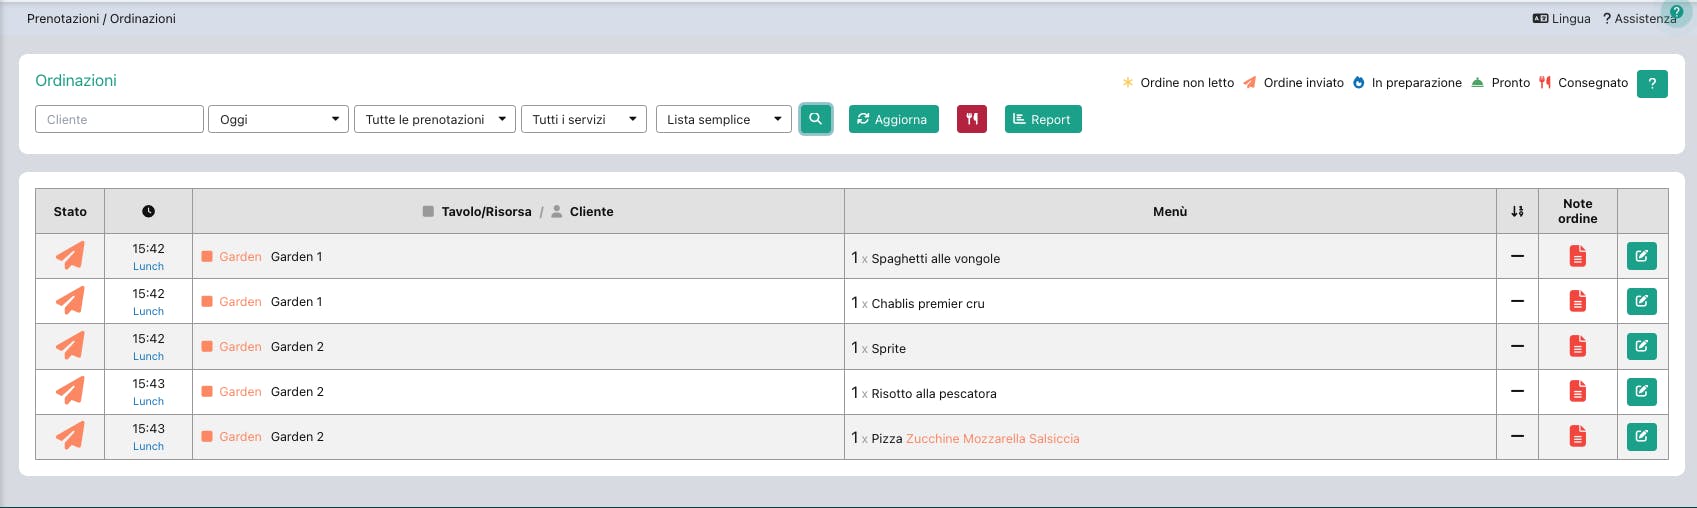Image resolution: width=1697 pixels, height=508 pixels.
Task: Click the red fork and knife button
Action: pos(972,119)
